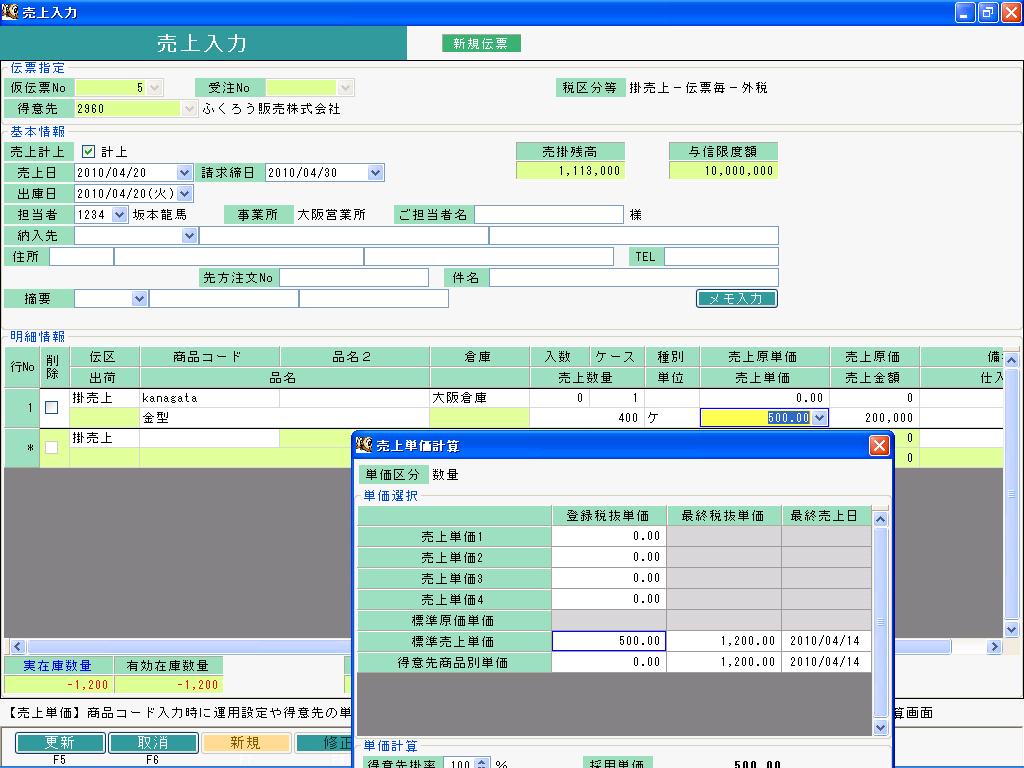Click the 売上単価計算 dialog title icon
1024x768 pixels.
click(x=364, y=445)
